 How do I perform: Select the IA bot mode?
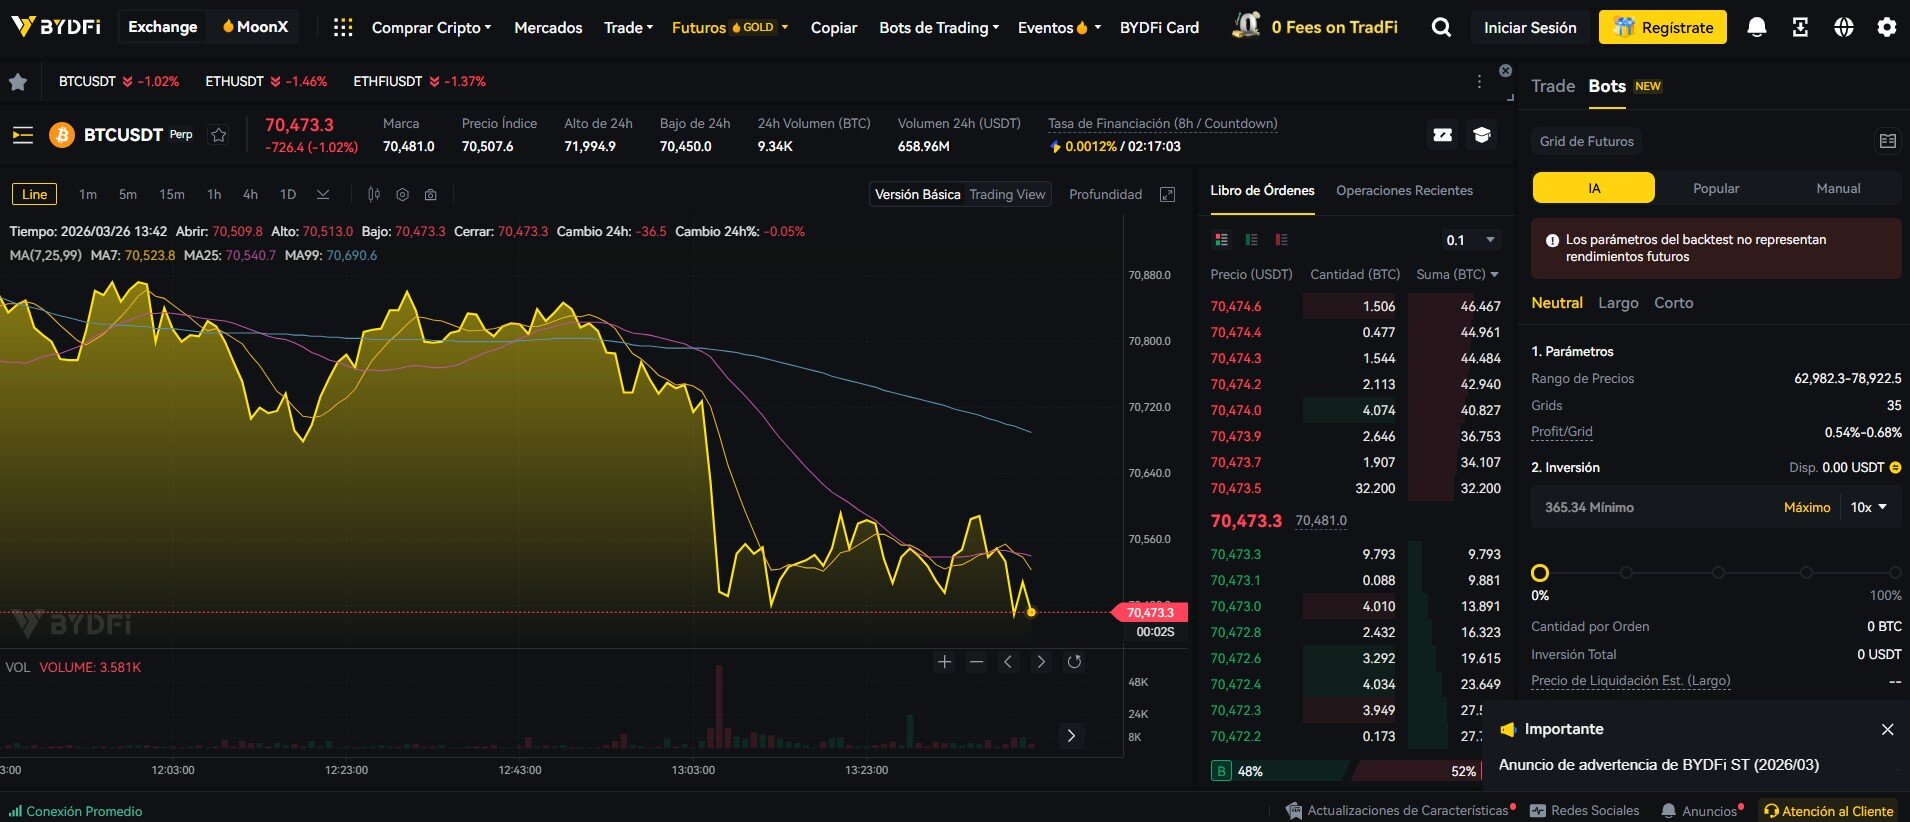[1594, 188]
